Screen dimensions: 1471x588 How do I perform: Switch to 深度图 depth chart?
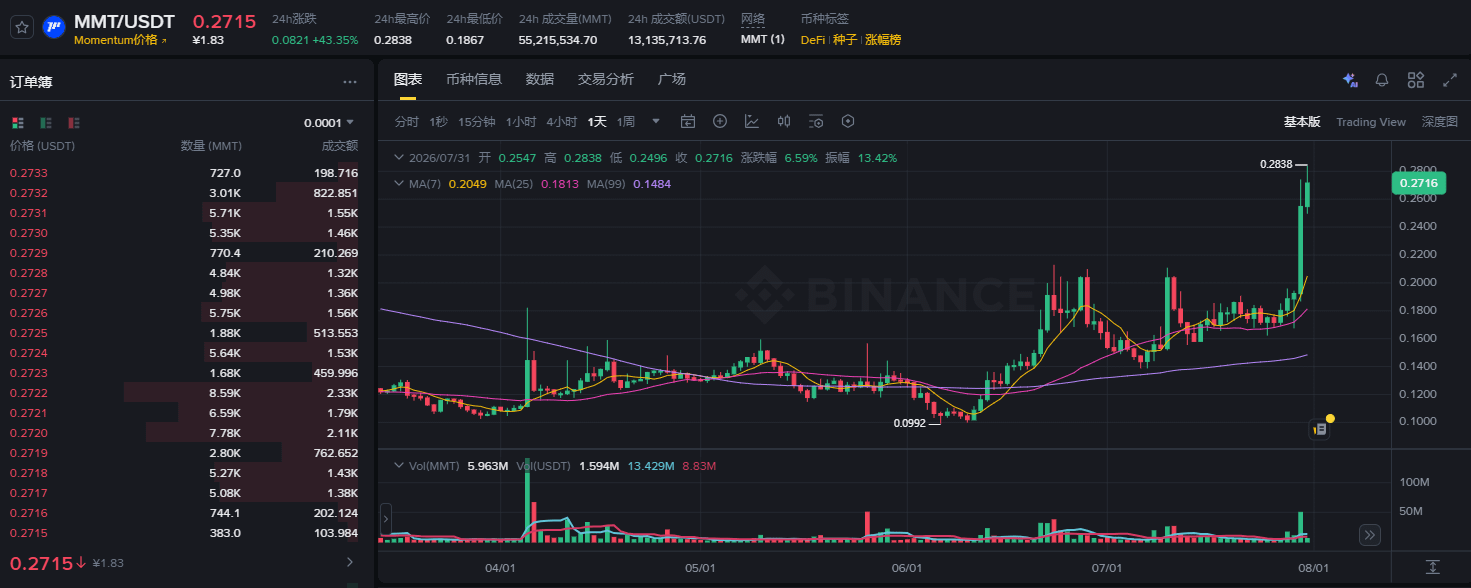point(1440,122)
